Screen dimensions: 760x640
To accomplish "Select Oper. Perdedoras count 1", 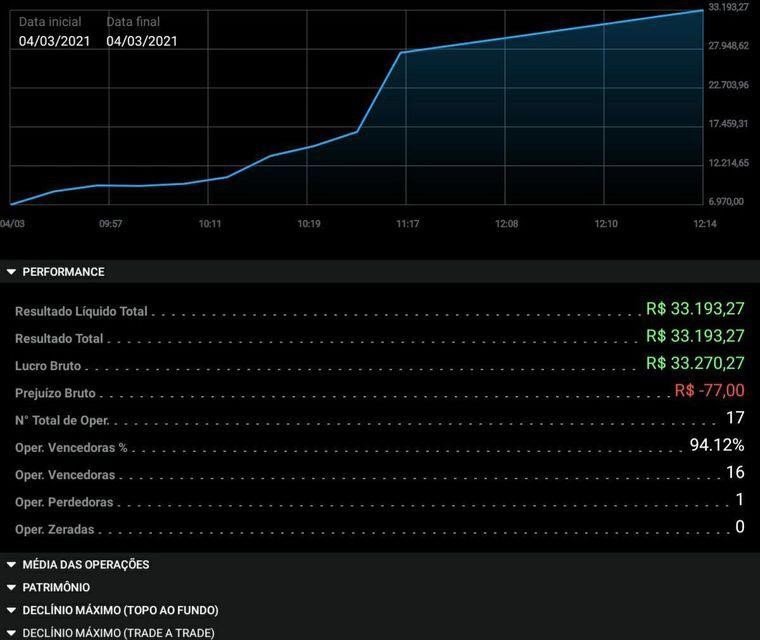I will [740, 499].
